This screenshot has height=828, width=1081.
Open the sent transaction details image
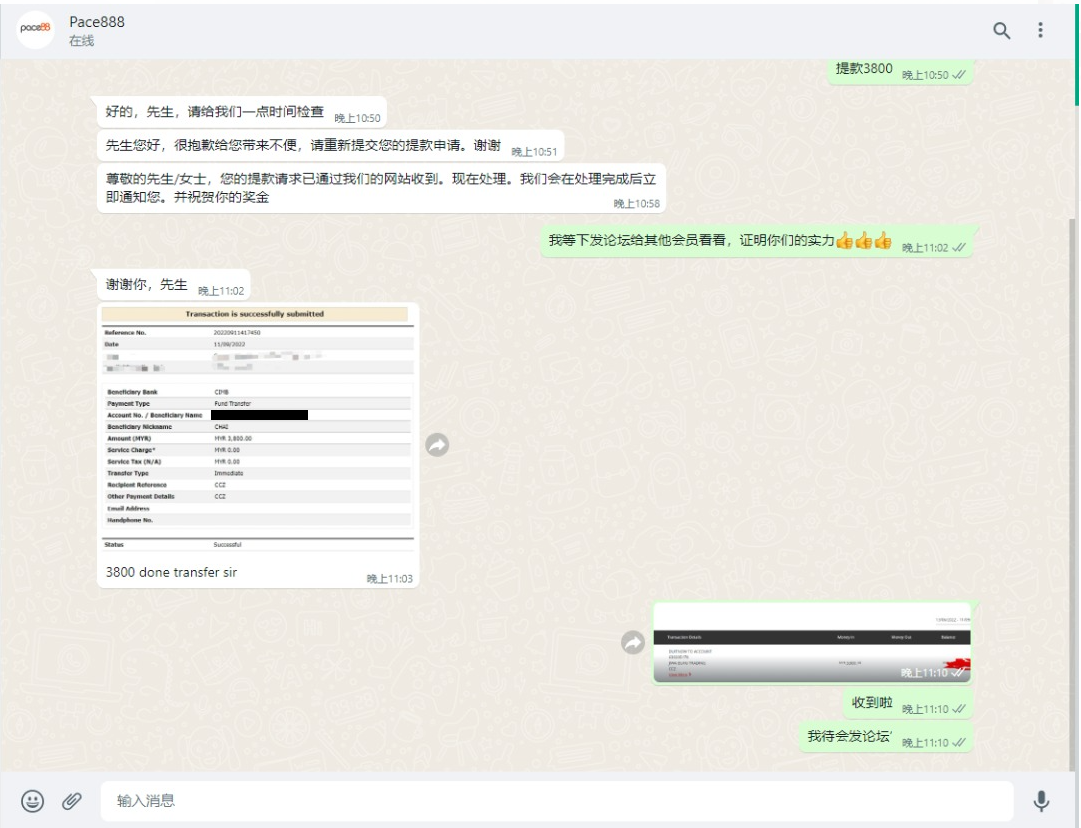[812, 643]
